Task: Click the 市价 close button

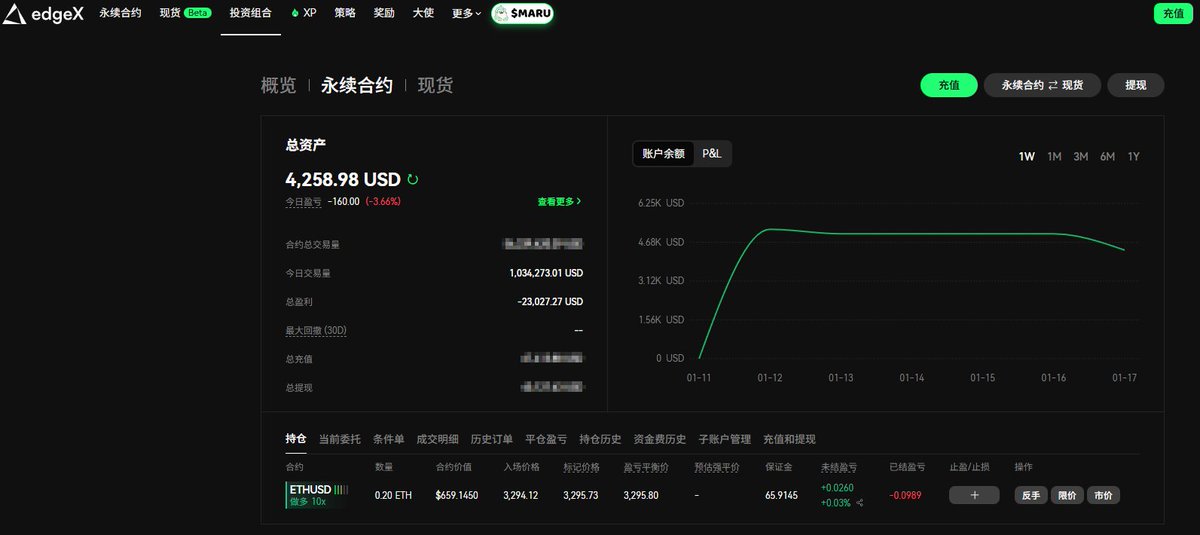Action: point(1103,495)
